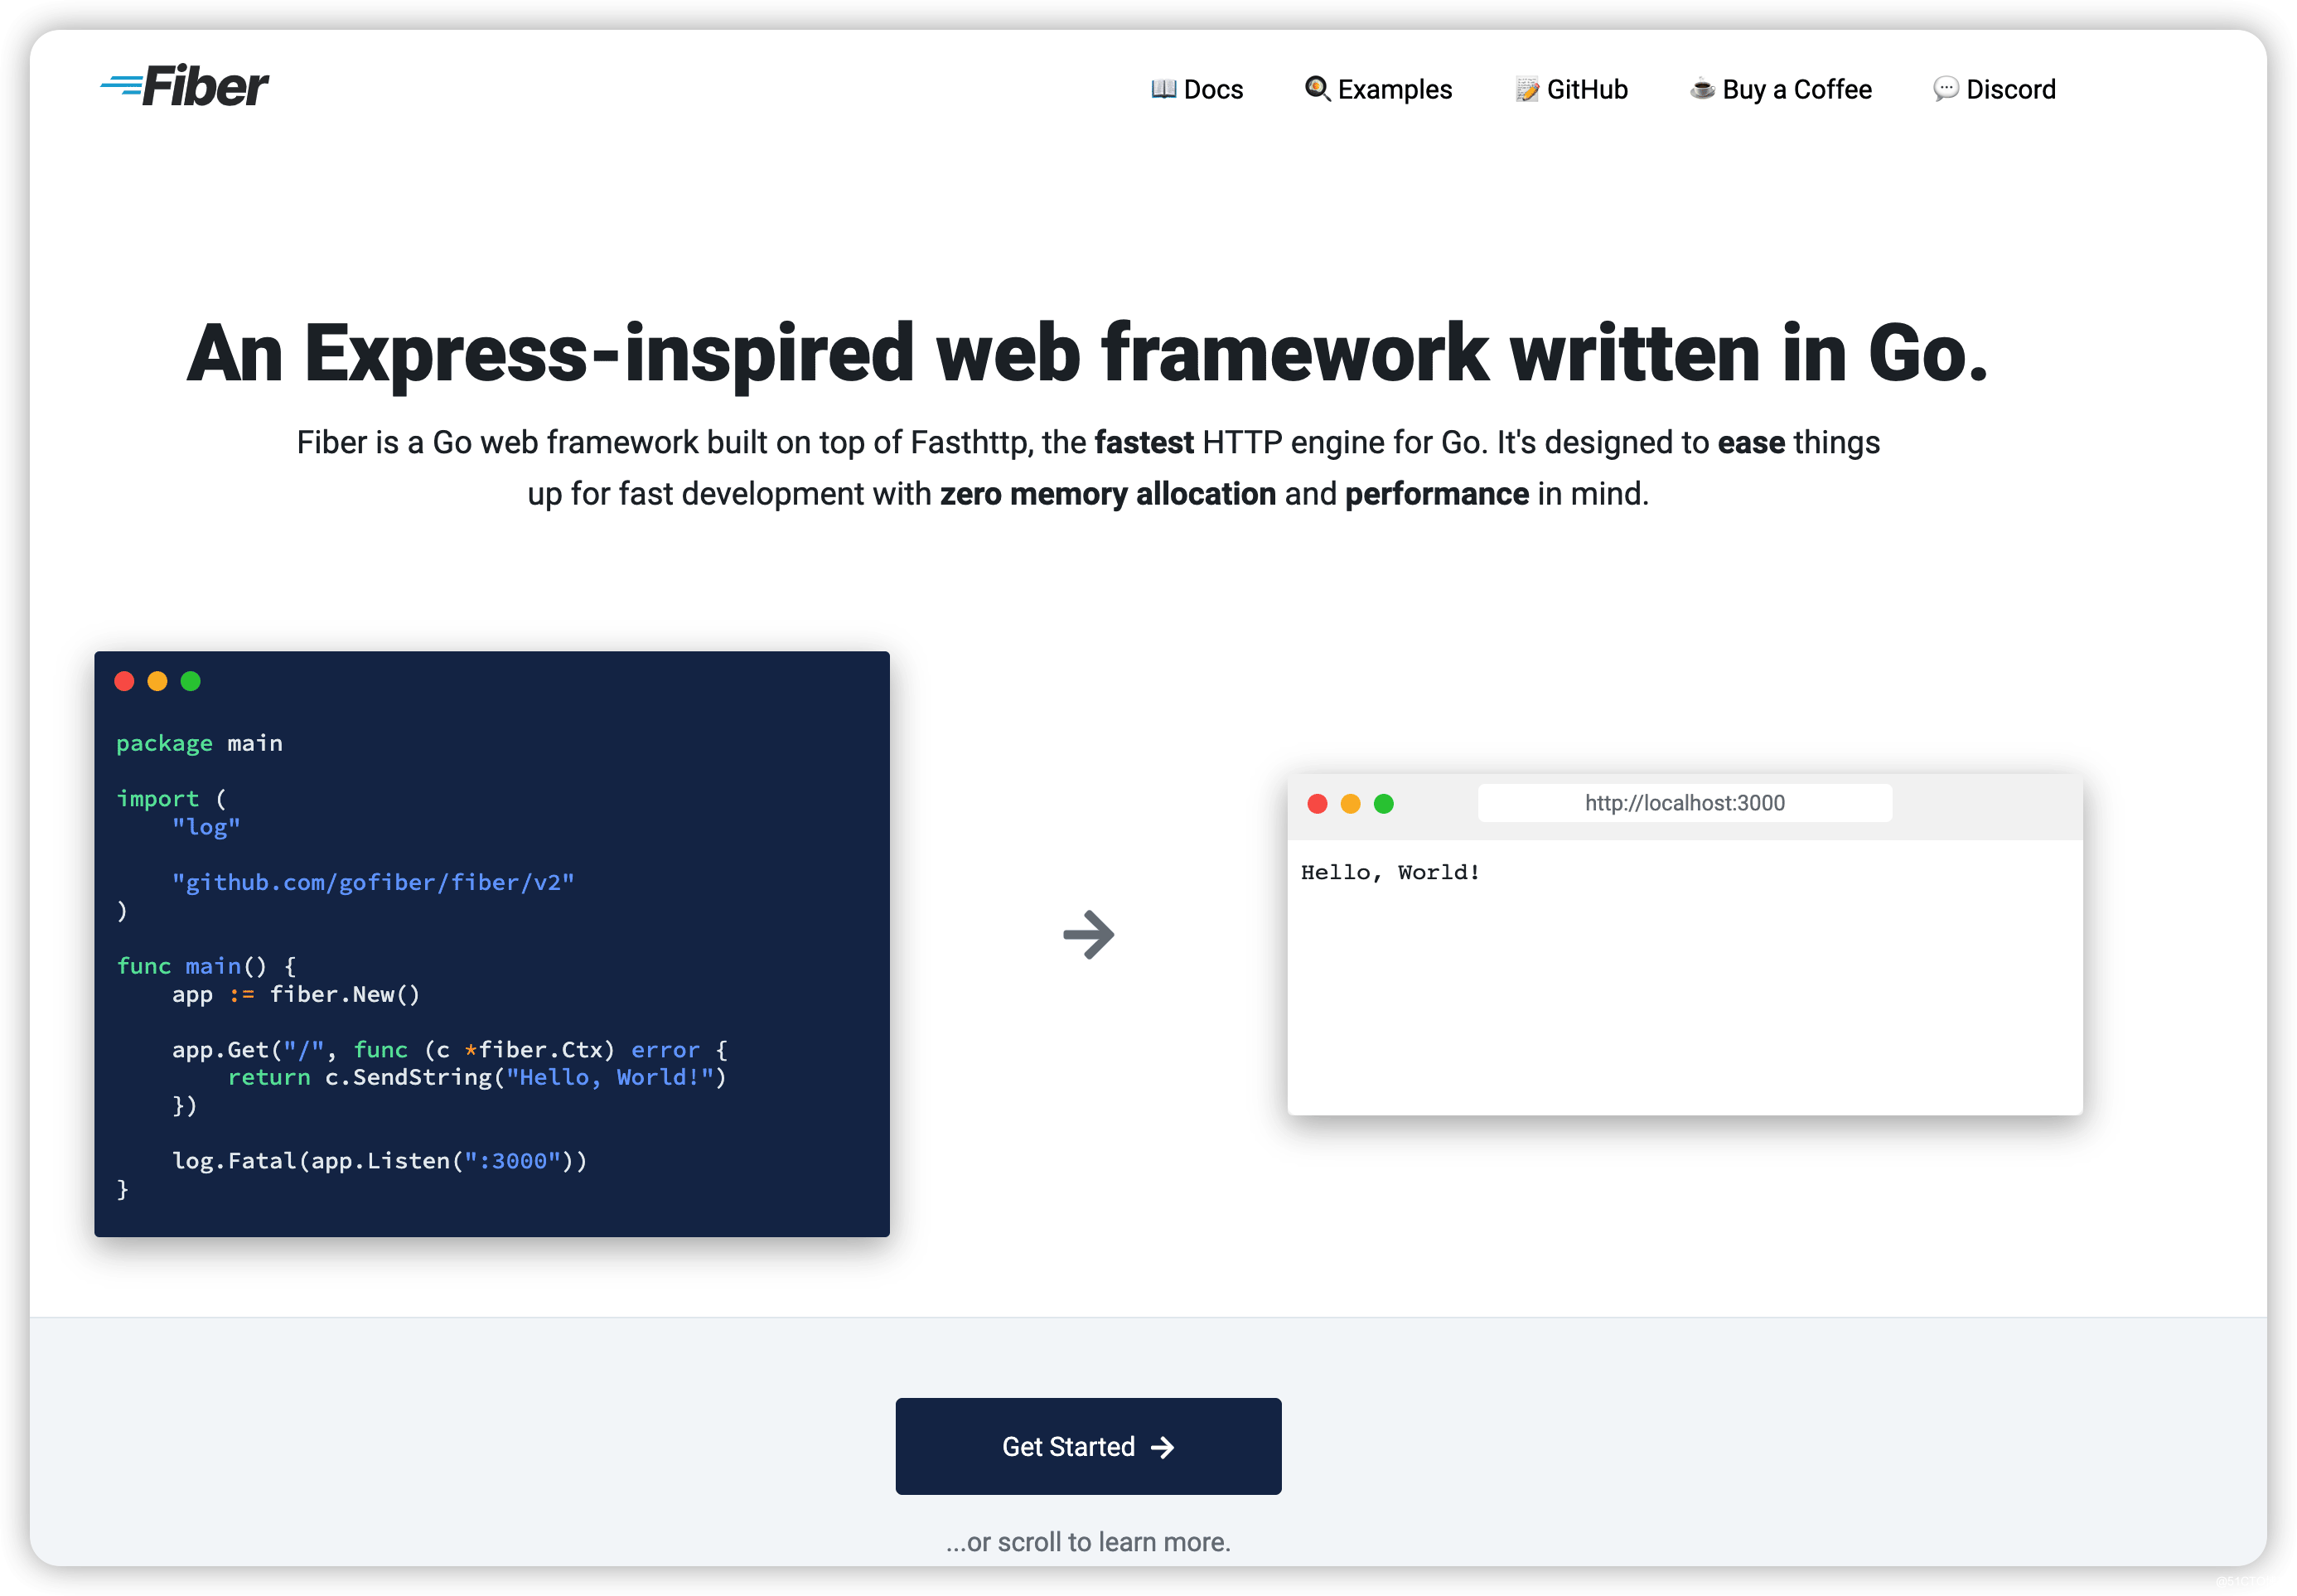2297x1596 pixels.
Task: Click the speech bubble icon beside Discord
Action: [1944, 89]
